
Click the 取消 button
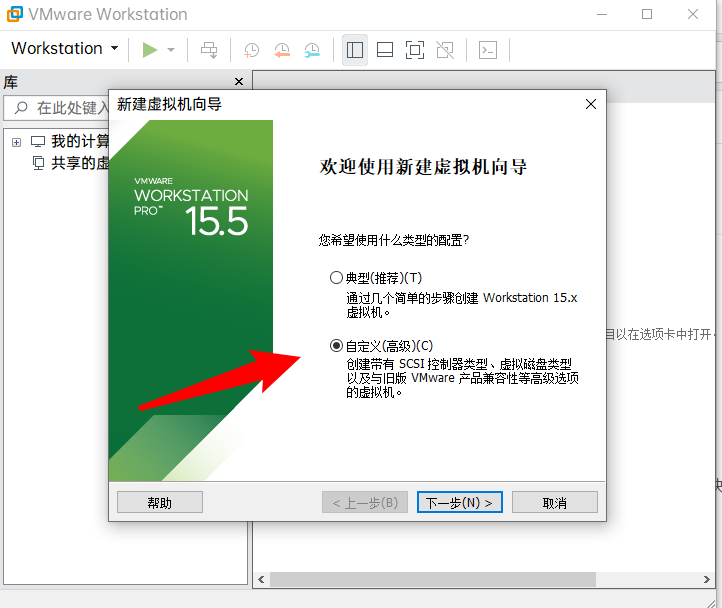[x=555, y=502]
